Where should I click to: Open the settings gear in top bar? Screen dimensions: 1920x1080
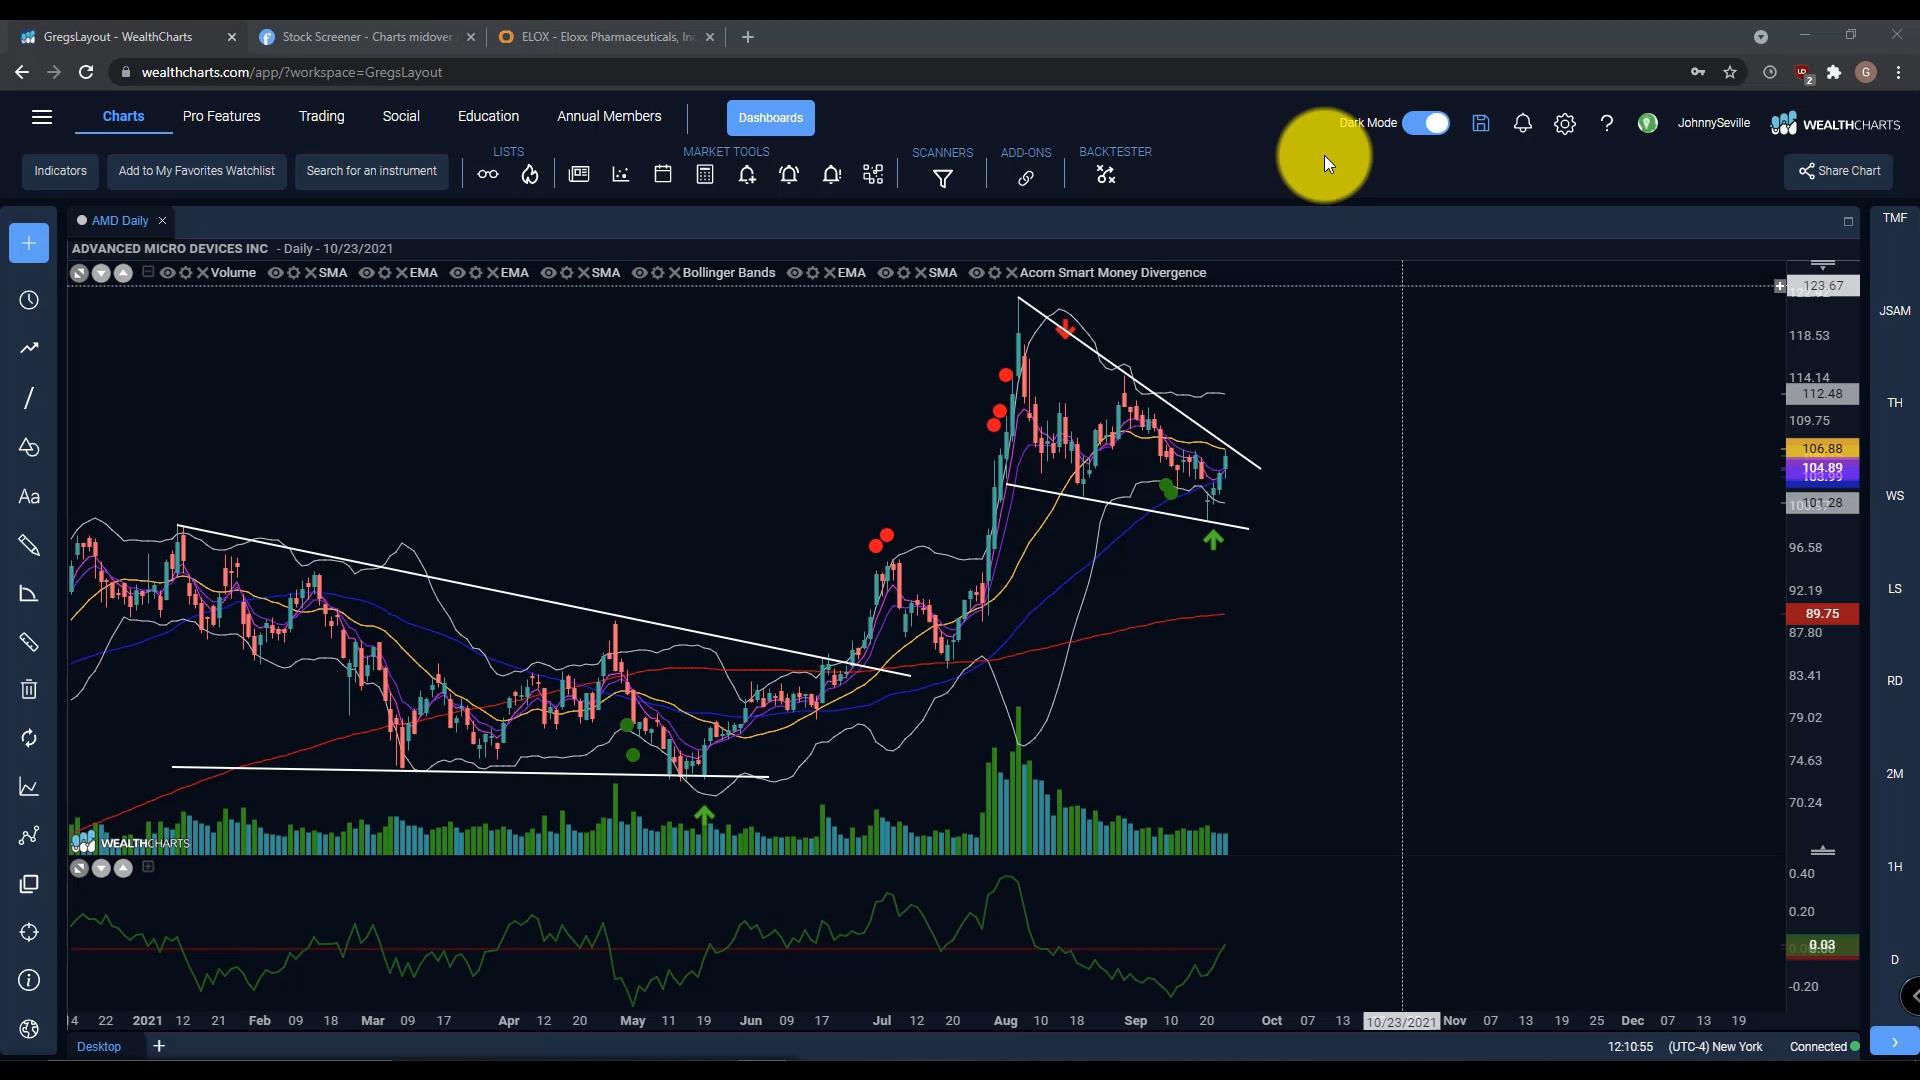[1565, 124]
